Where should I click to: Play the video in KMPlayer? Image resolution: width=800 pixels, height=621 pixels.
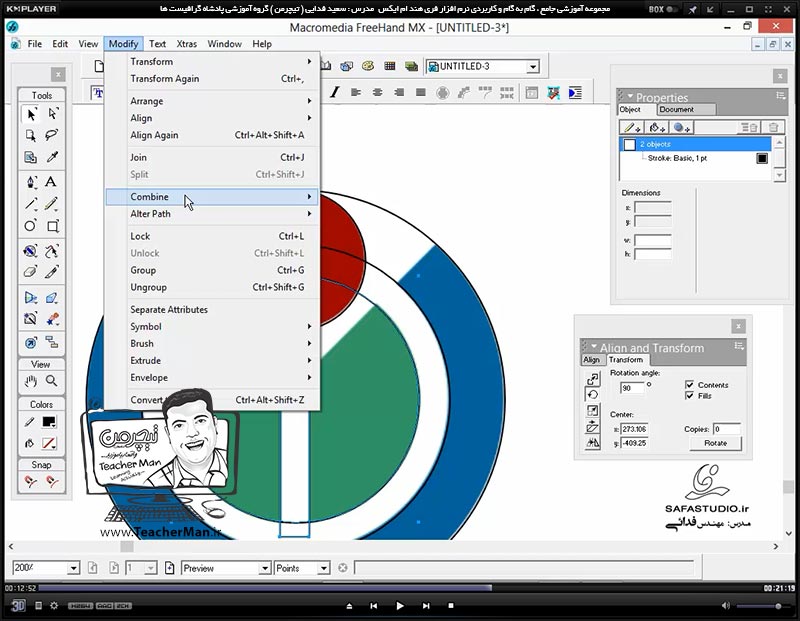click(400, 606)
